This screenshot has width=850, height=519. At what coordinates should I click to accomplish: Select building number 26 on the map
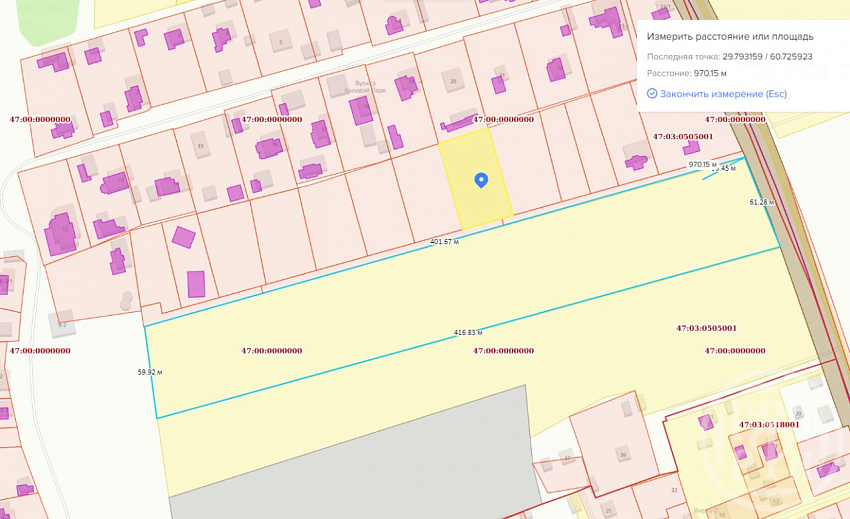(623, 453)
